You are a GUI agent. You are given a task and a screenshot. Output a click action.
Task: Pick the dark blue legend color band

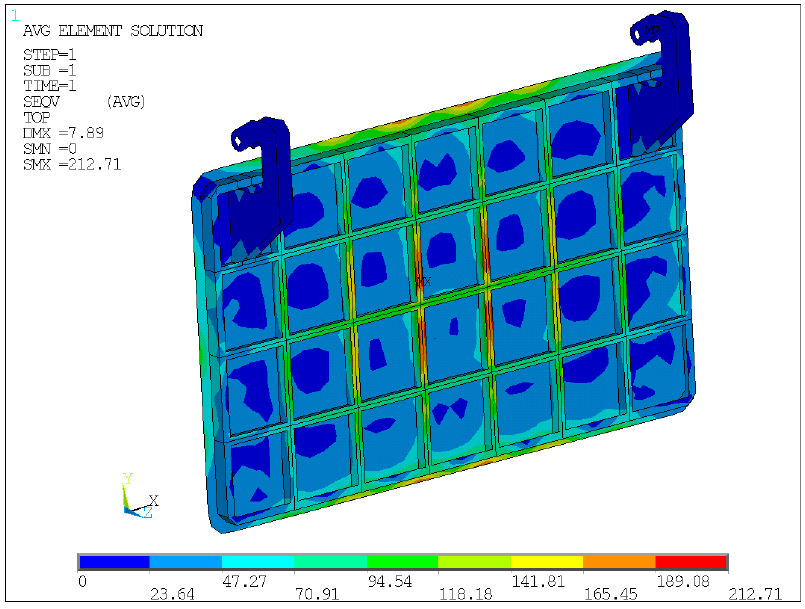(x=114, y=562)
